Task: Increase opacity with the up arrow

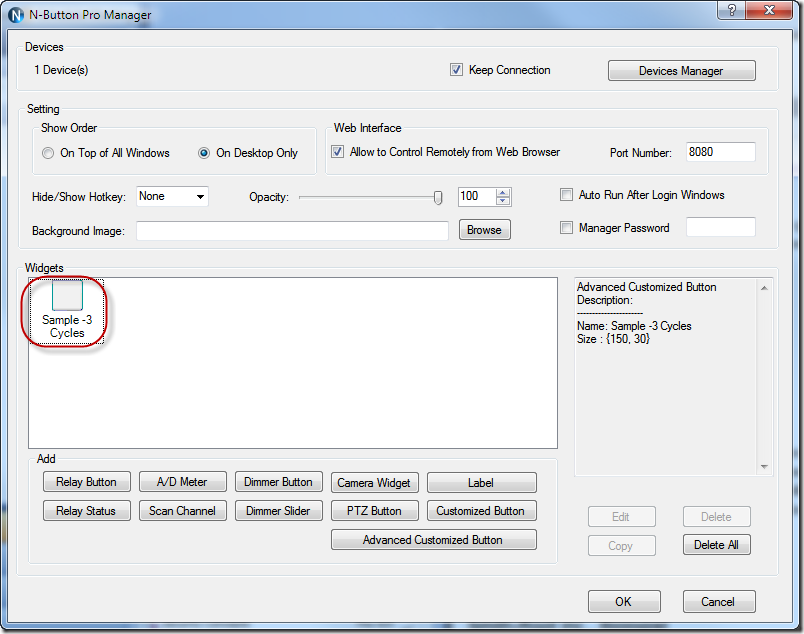Action: [x=503, y=193]
